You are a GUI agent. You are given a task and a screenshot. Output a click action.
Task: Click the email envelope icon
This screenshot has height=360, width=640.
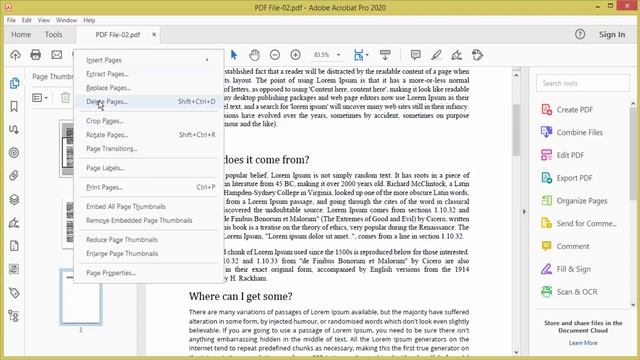tap(57, 55)
